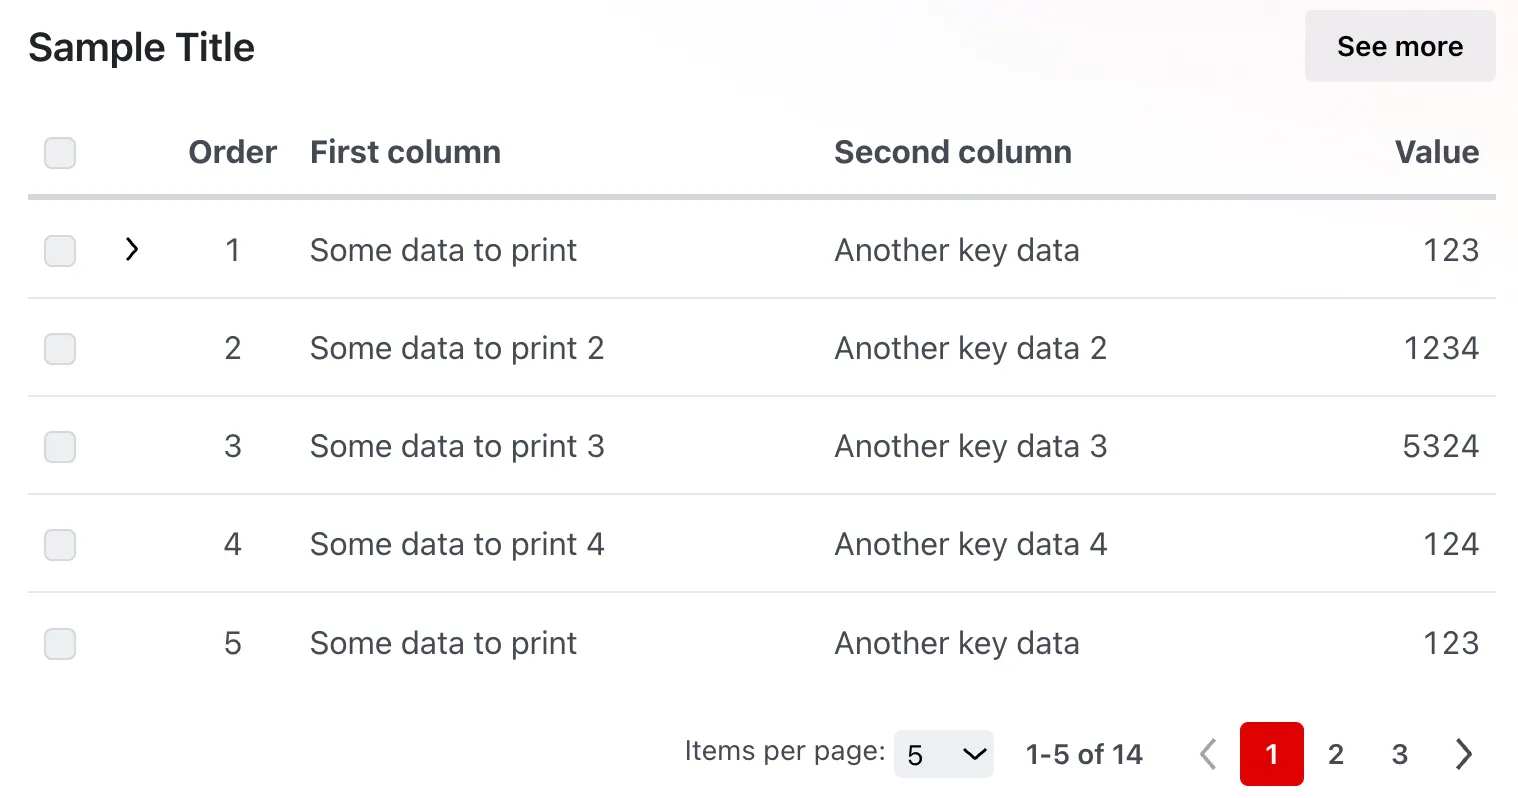This screenshot has width=1518, height=798.
Task: Check the checkbox for row 1
Action: [60, 251]
